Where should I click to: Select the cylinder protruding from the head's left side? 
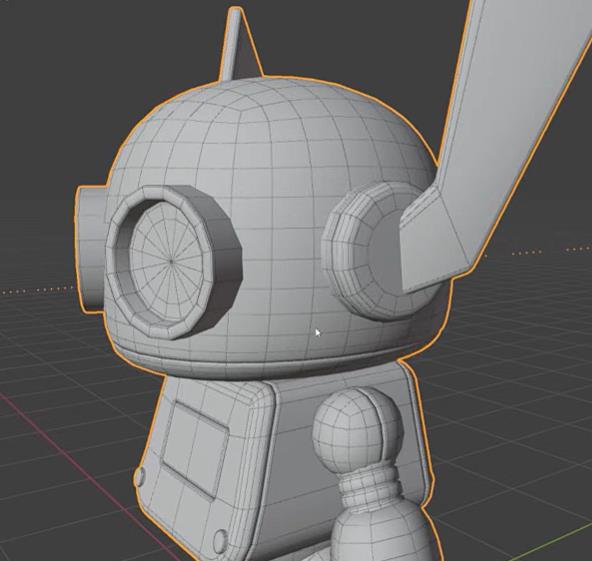pyautogui.click(x=90, y=249)
